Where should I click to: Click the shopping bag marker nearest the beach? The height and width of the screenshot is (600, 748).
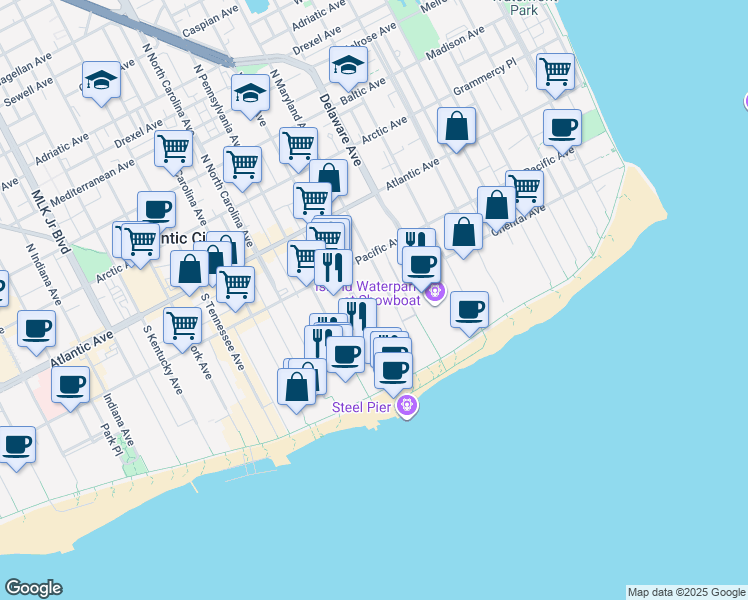coord(297,387)
